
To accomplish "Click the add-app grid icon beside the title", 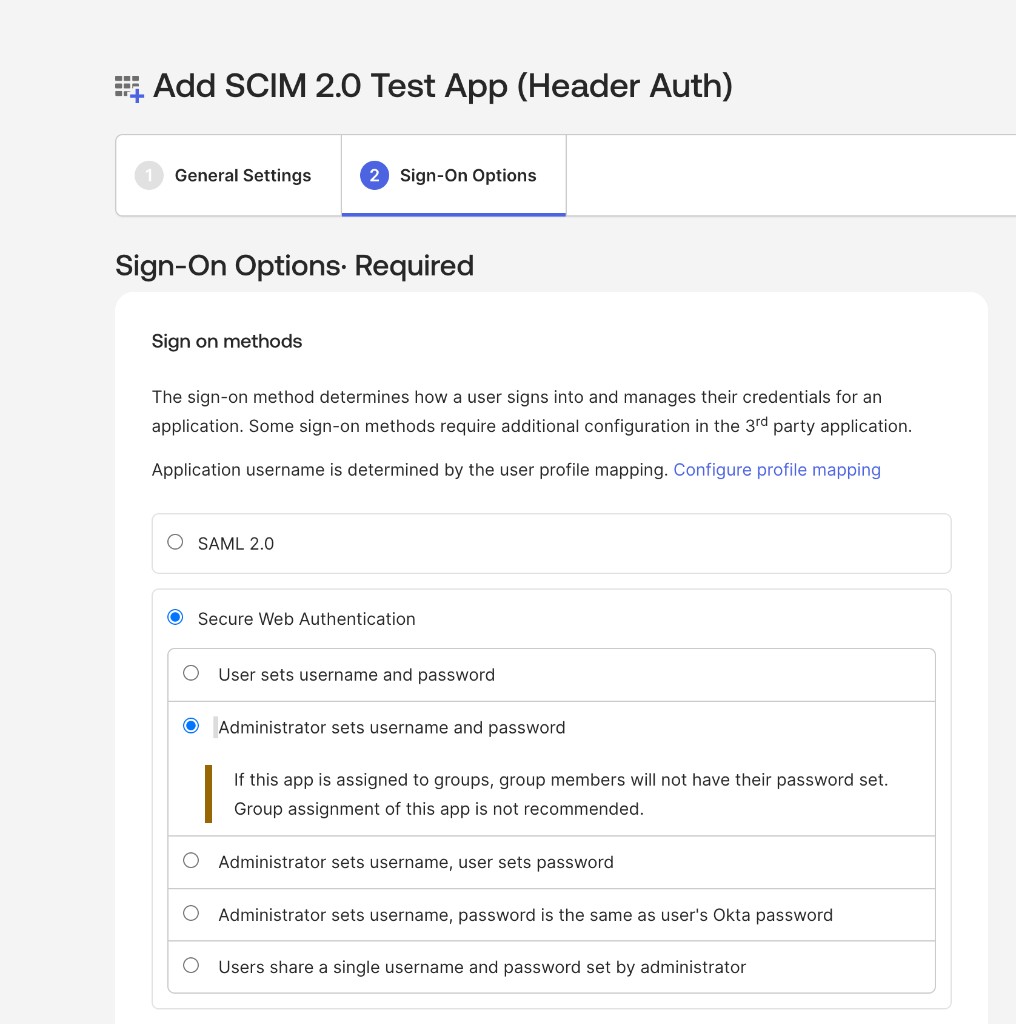I will [129, 88].
